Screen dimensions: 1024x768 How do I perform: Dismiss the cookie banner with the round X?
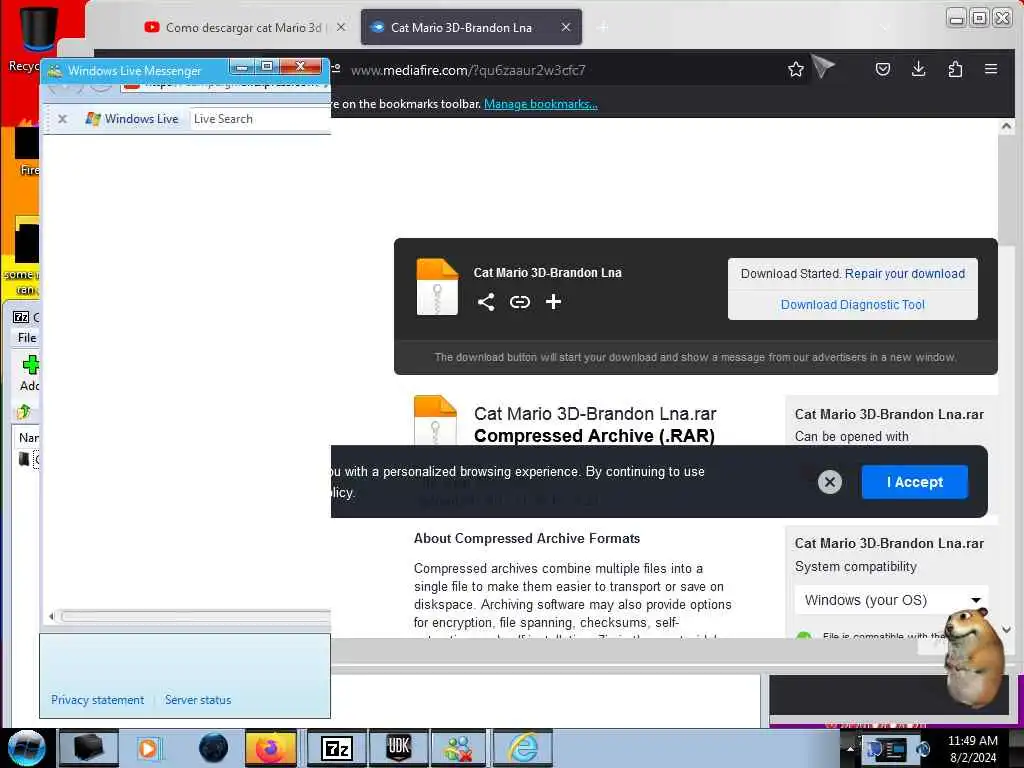[x=829, y=482]
